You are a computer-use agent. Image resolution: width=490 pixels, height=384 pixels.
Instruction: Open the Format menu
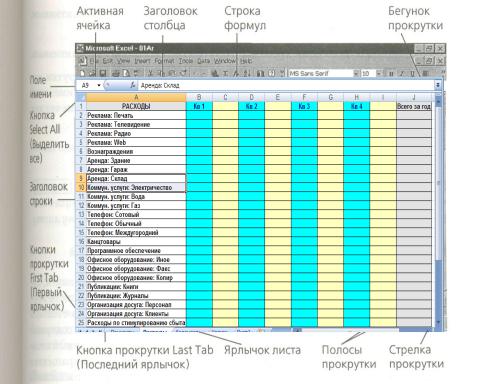pyautogui.click(x=165, y=61)
